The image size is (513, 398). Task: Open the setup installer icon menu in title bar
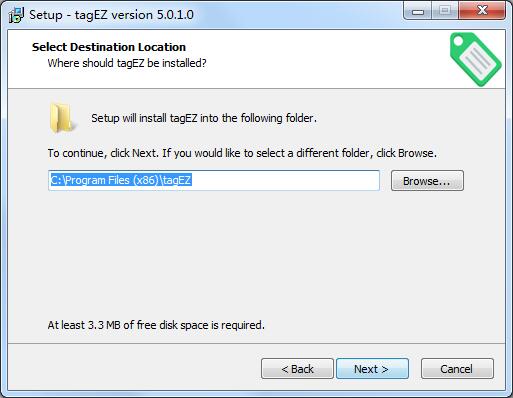click(x=16, y=15)
